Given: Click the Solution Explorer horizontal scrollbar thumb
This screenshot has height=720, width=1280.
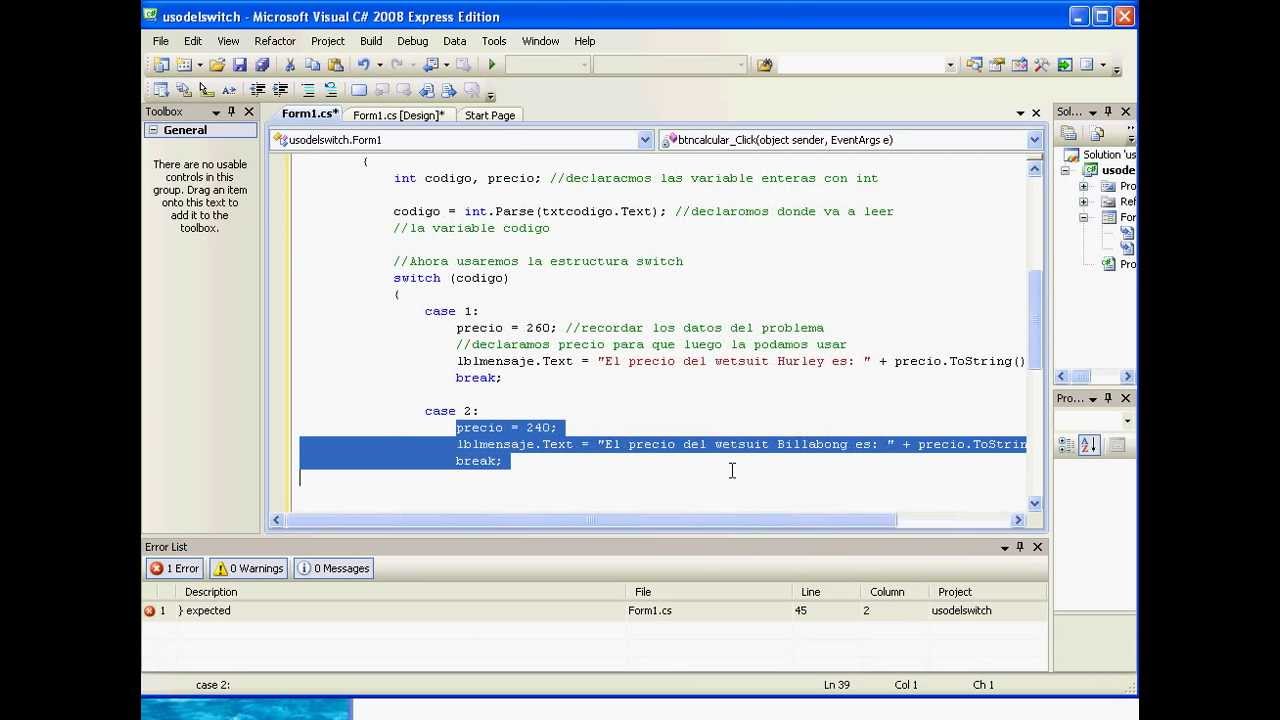Looking at the screenshot, I should point(1079,377).
